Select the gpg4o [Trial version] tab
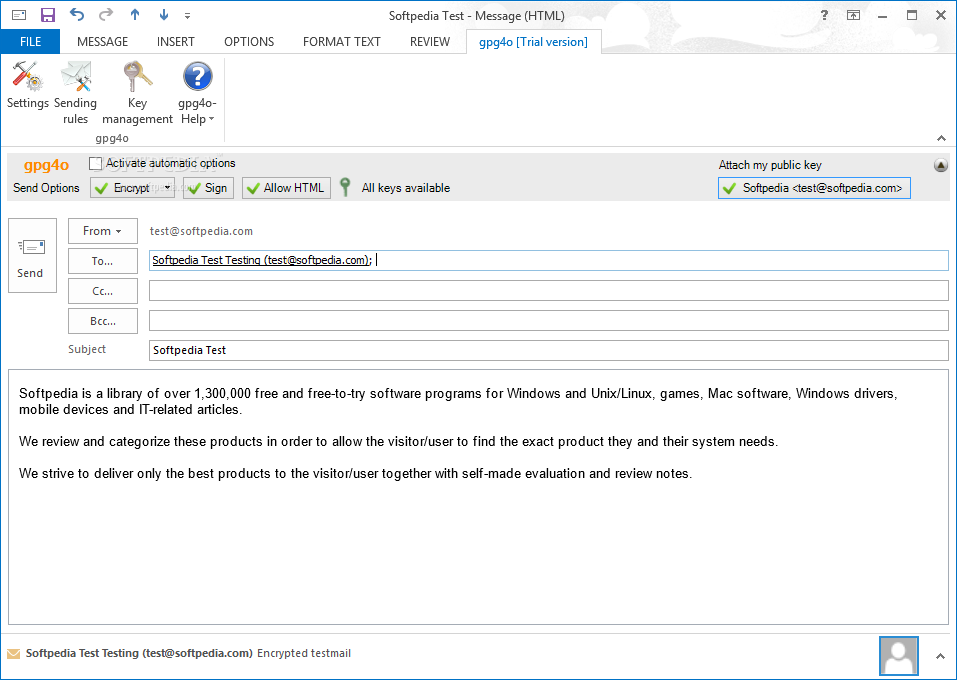 [x=533, y=42]
